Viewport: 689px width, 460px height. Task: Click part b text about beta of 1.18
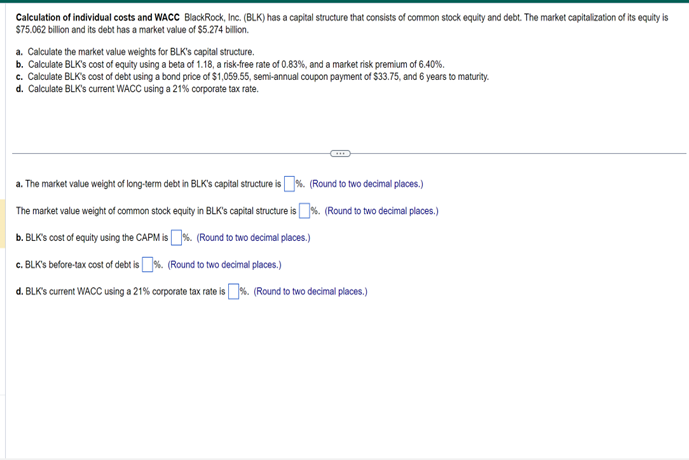tap(230, 65)
